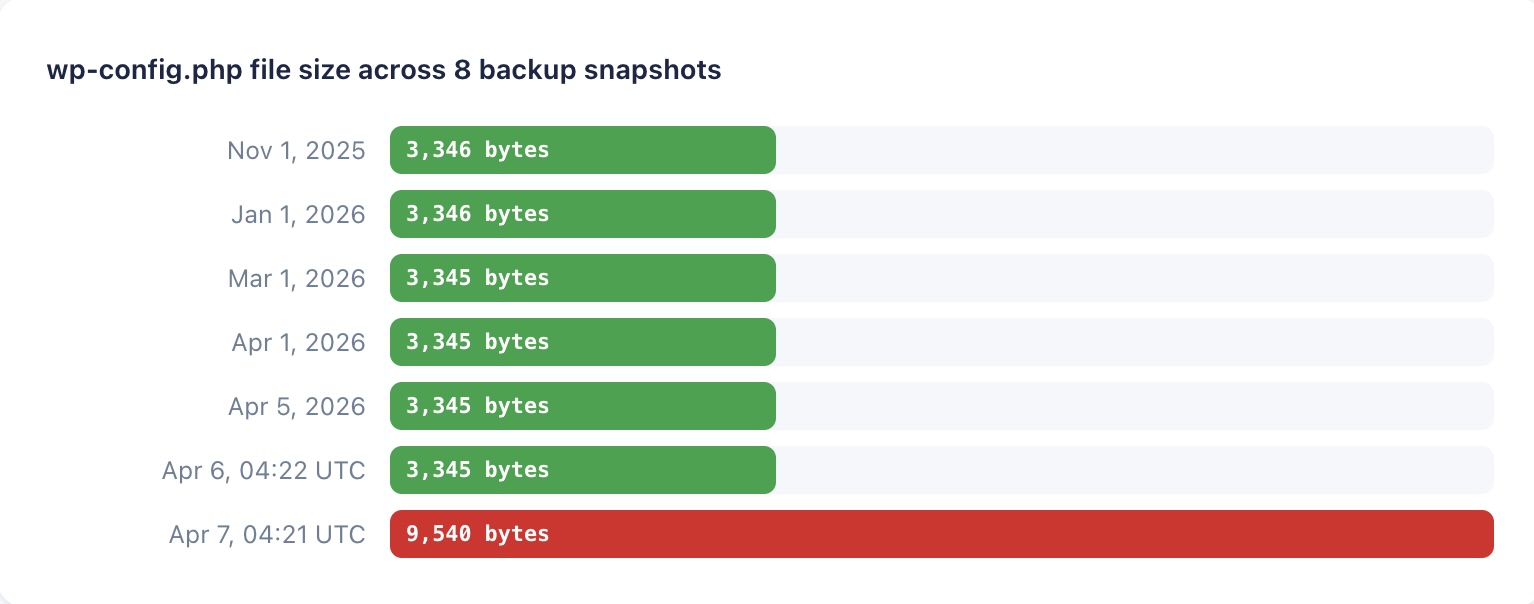Click the Jan 1, 2026 date label
The image size is (1534, 604).
(x=297, y=214)
